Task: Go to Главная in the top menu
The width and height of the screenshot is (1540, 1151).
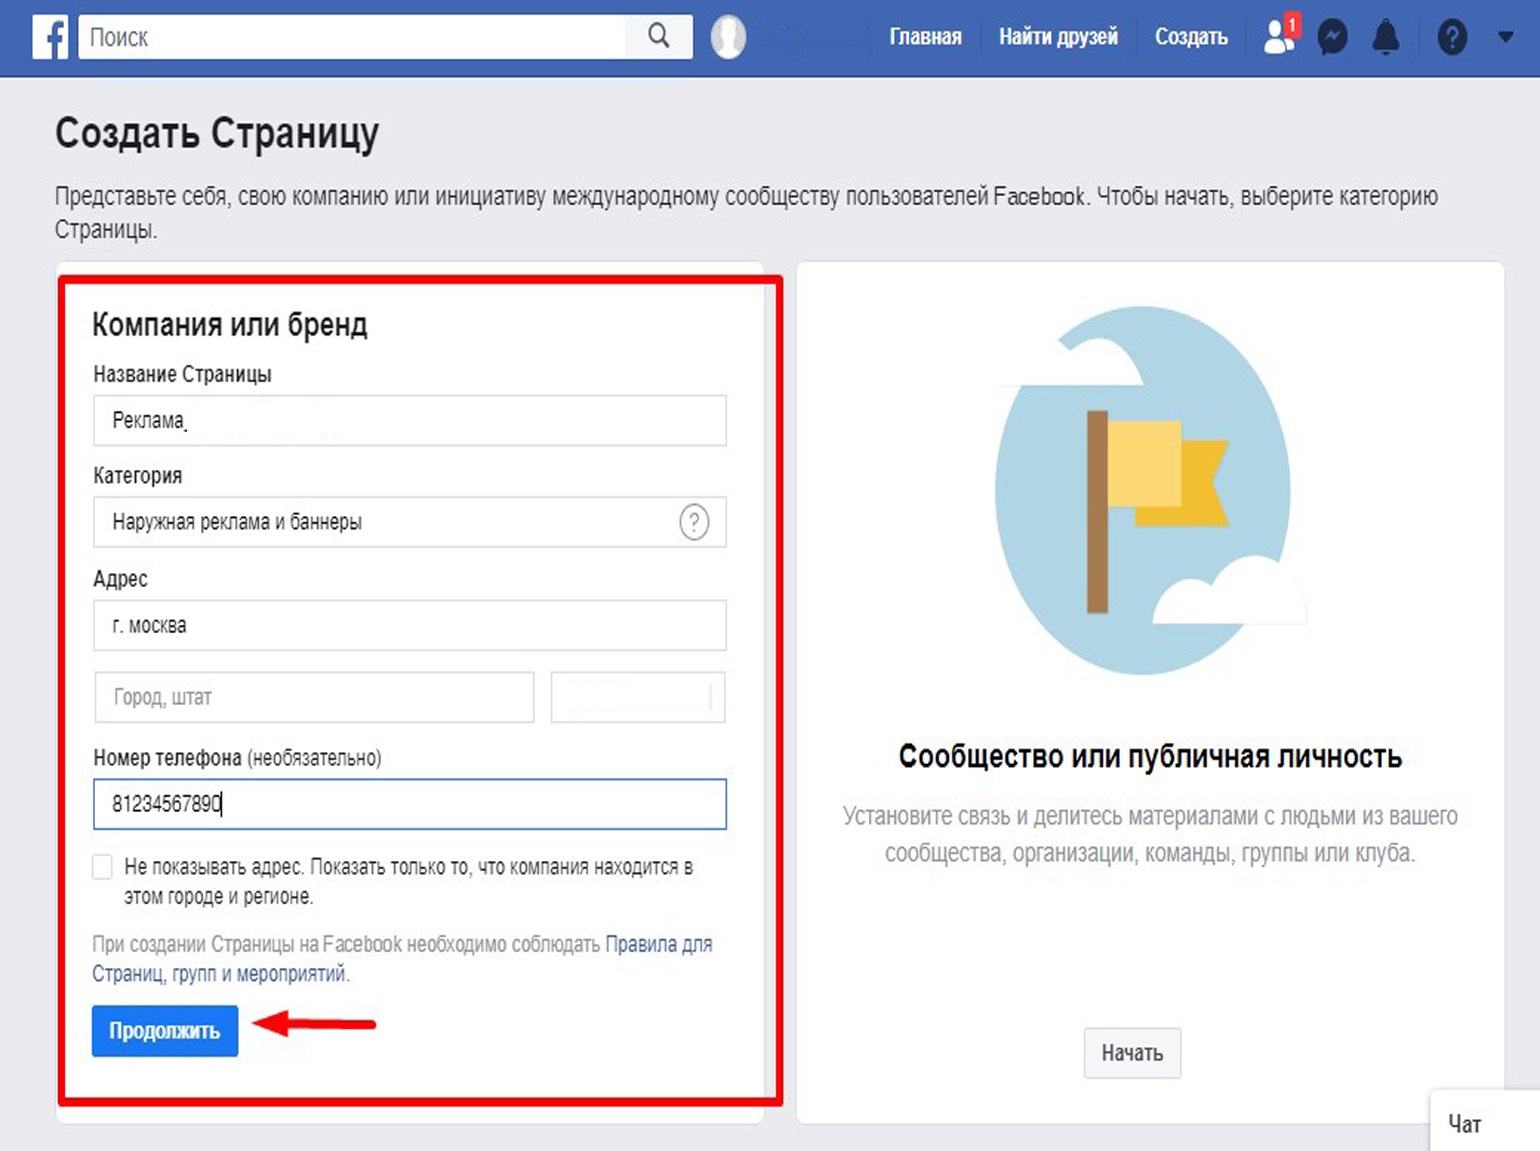Action: (925, 37)
